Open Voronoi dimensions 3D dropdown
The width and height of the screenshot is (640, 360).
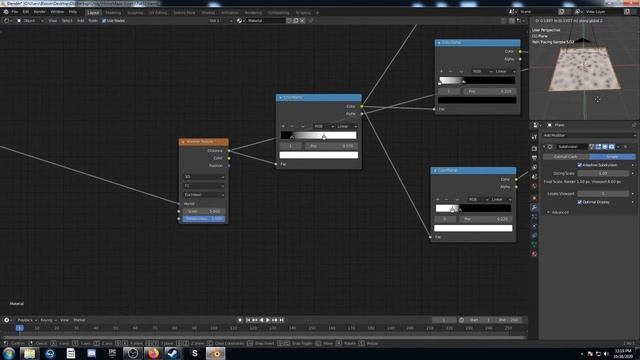pyautogui.click(x=204, y=177)
